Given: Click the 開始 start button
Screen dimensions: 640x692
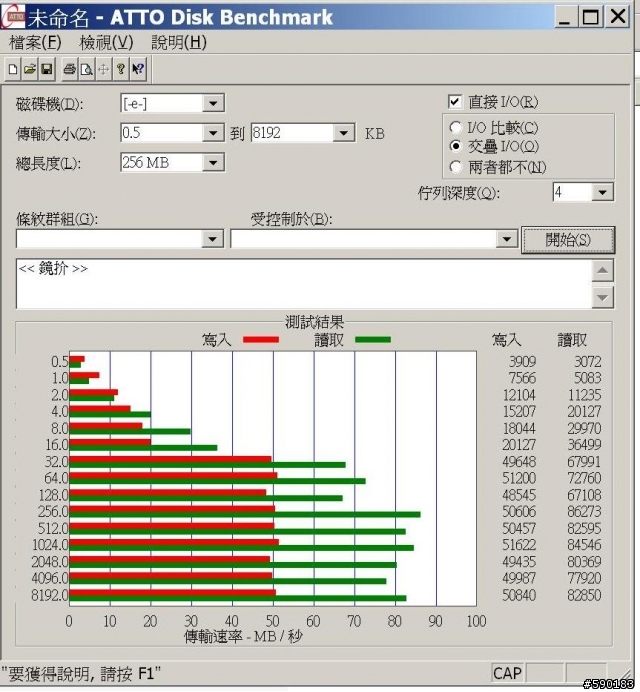Looking at the screenshot, I should point(568,240).
